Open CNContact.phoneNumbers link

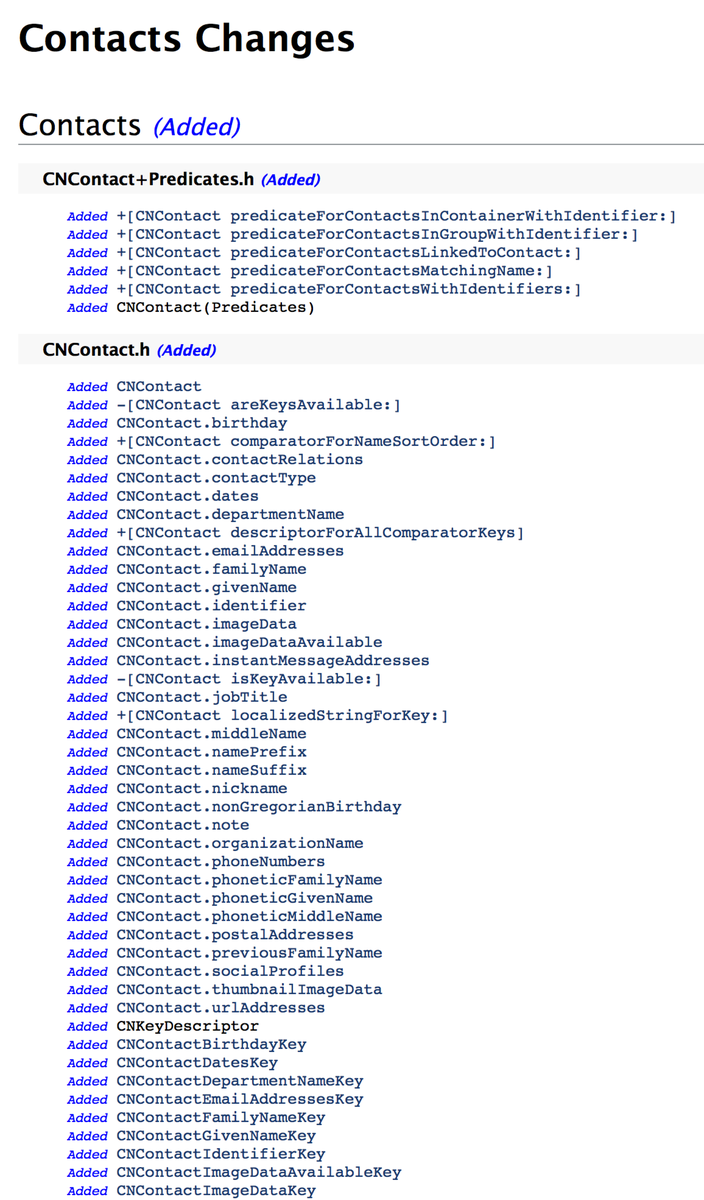(220, 861)
